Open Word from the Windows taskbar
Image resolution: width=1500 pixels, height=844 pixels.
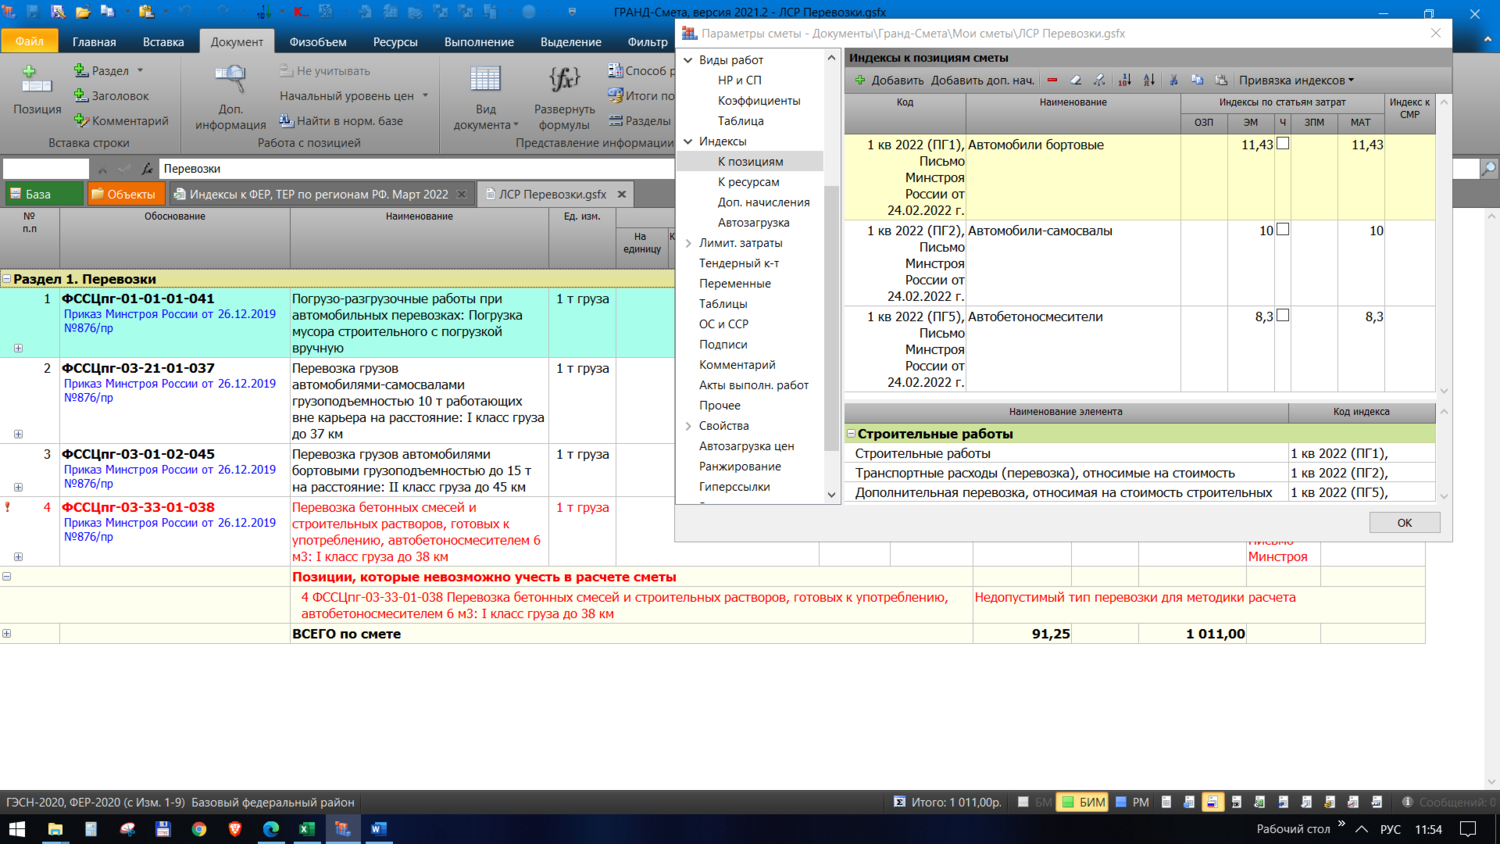click(378, 829)
